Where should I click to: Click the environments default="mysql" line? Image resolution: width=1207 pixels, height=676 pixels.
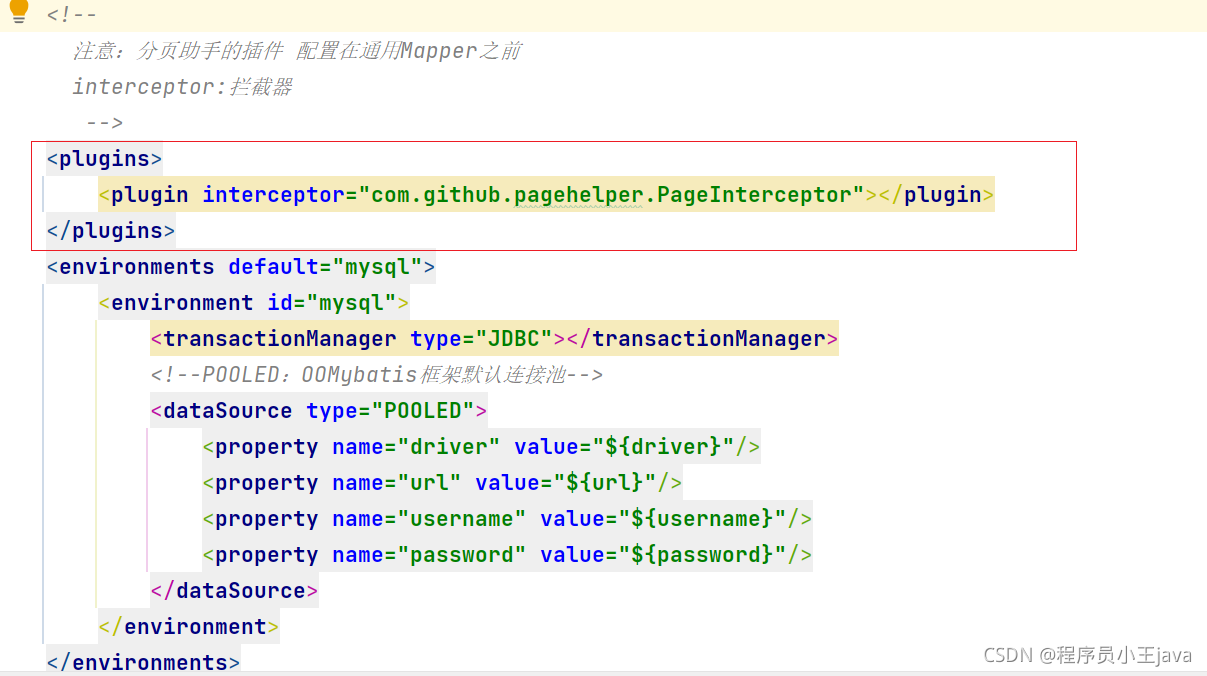[x=241, y=266]
